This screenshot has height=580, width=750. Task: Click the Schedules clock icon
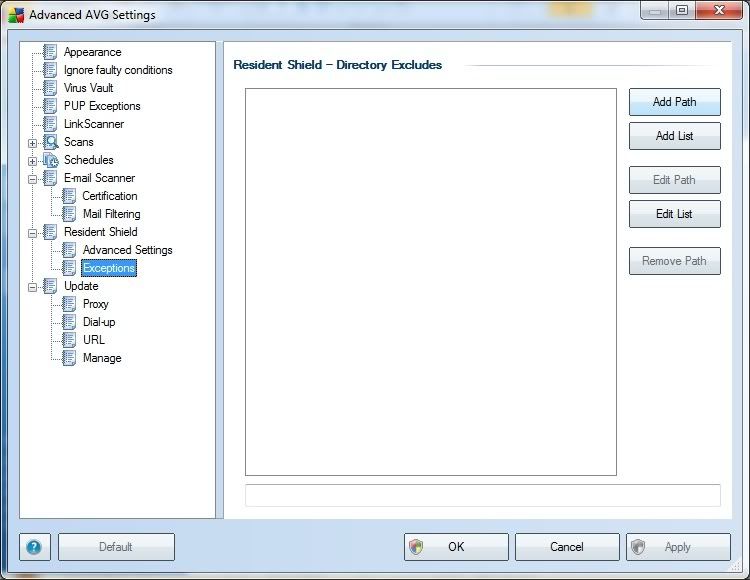coord(50,160)
